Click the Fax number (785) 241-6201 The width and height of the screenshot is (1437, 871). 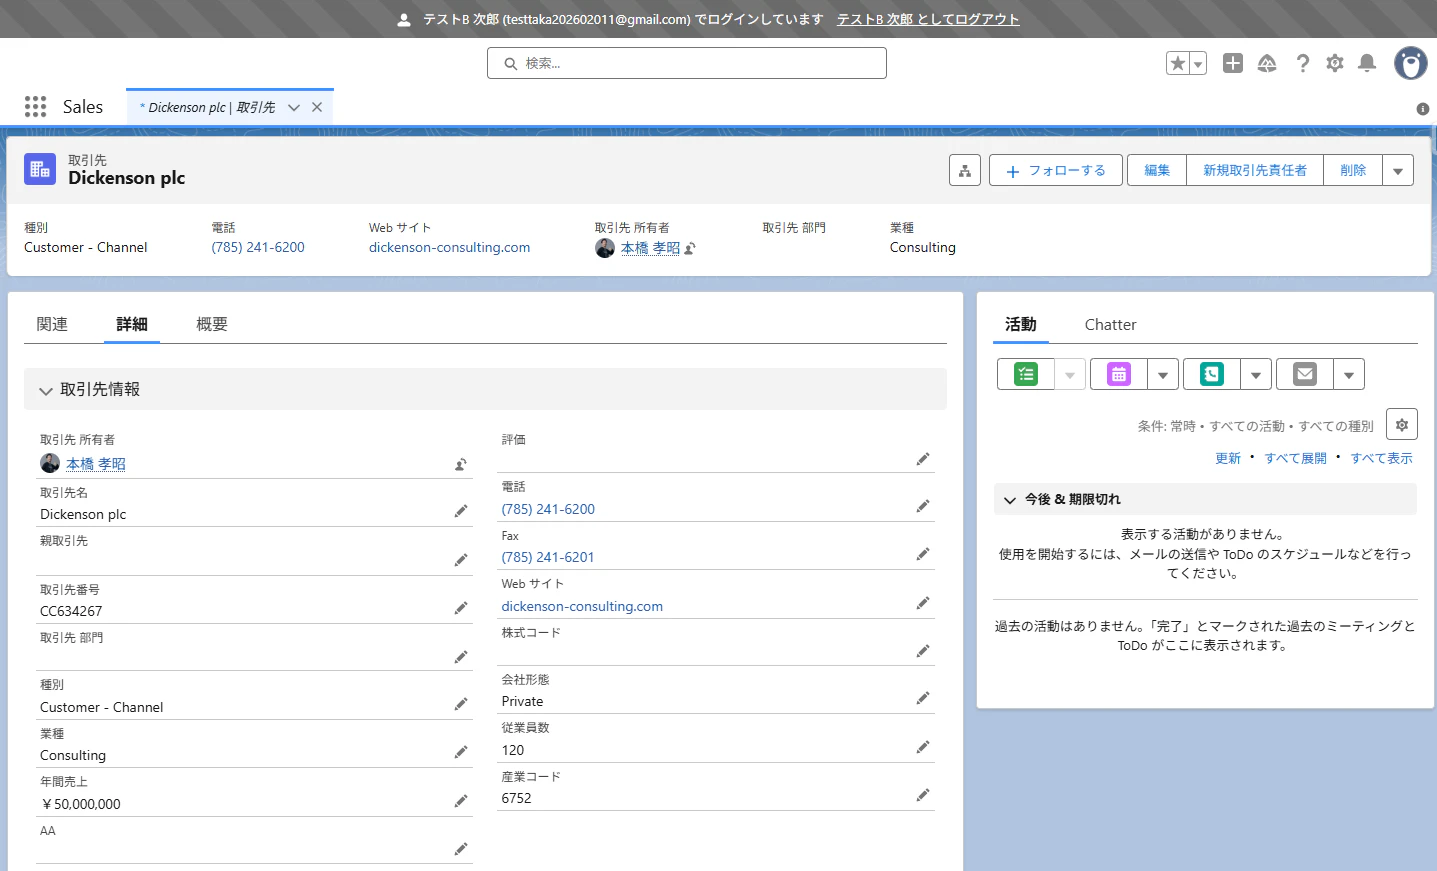[x=548, y=557]
